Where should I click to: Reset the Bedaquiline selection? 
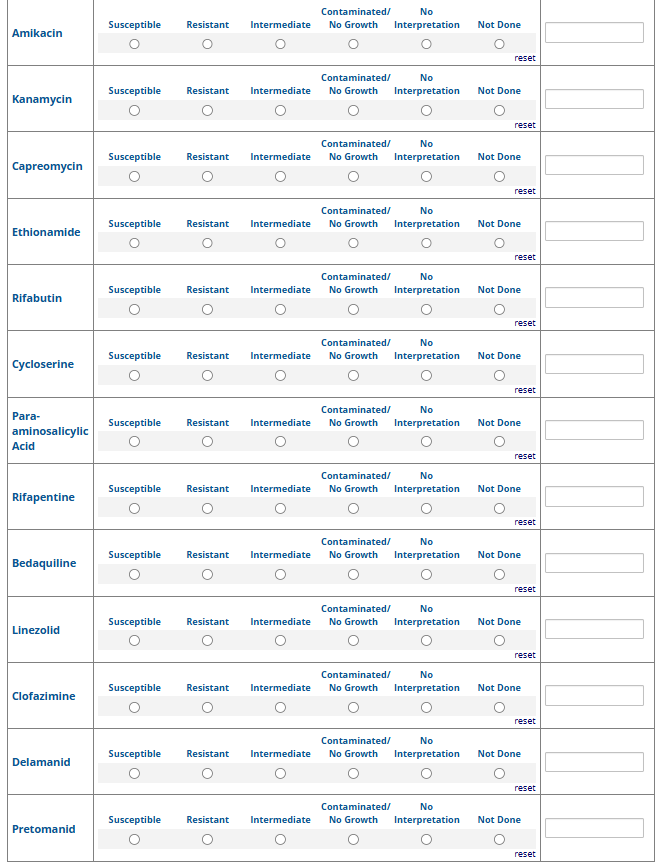click(x=525, y=589)
